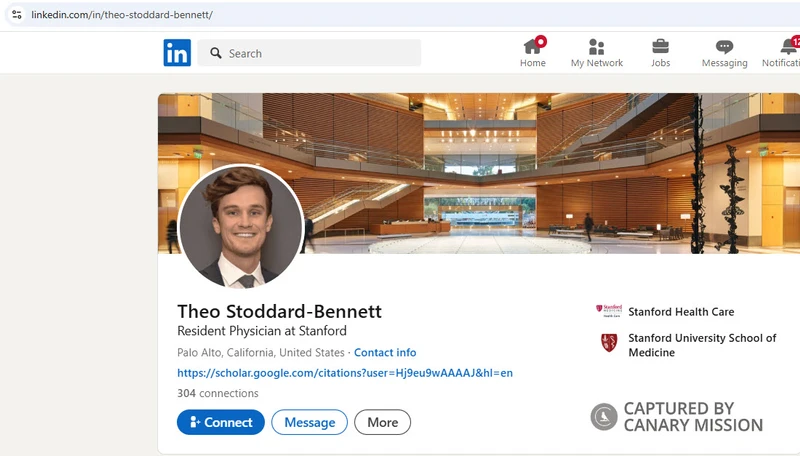Open the Stanford Health Care link
The height and width of the screenshot is (456, 800).
681,312
